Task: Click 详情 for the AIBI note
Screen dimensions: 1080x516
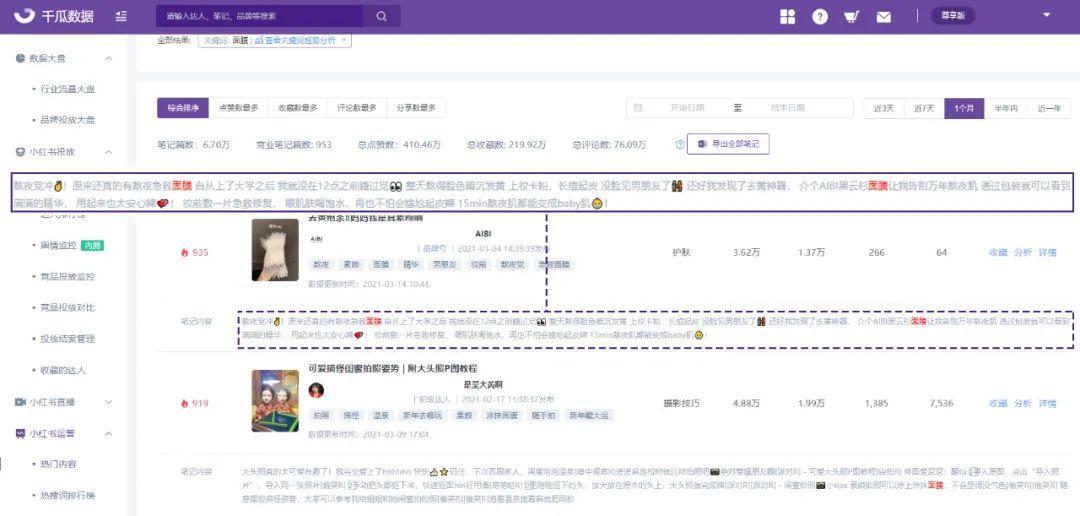Action: [x=1048, y=252]
